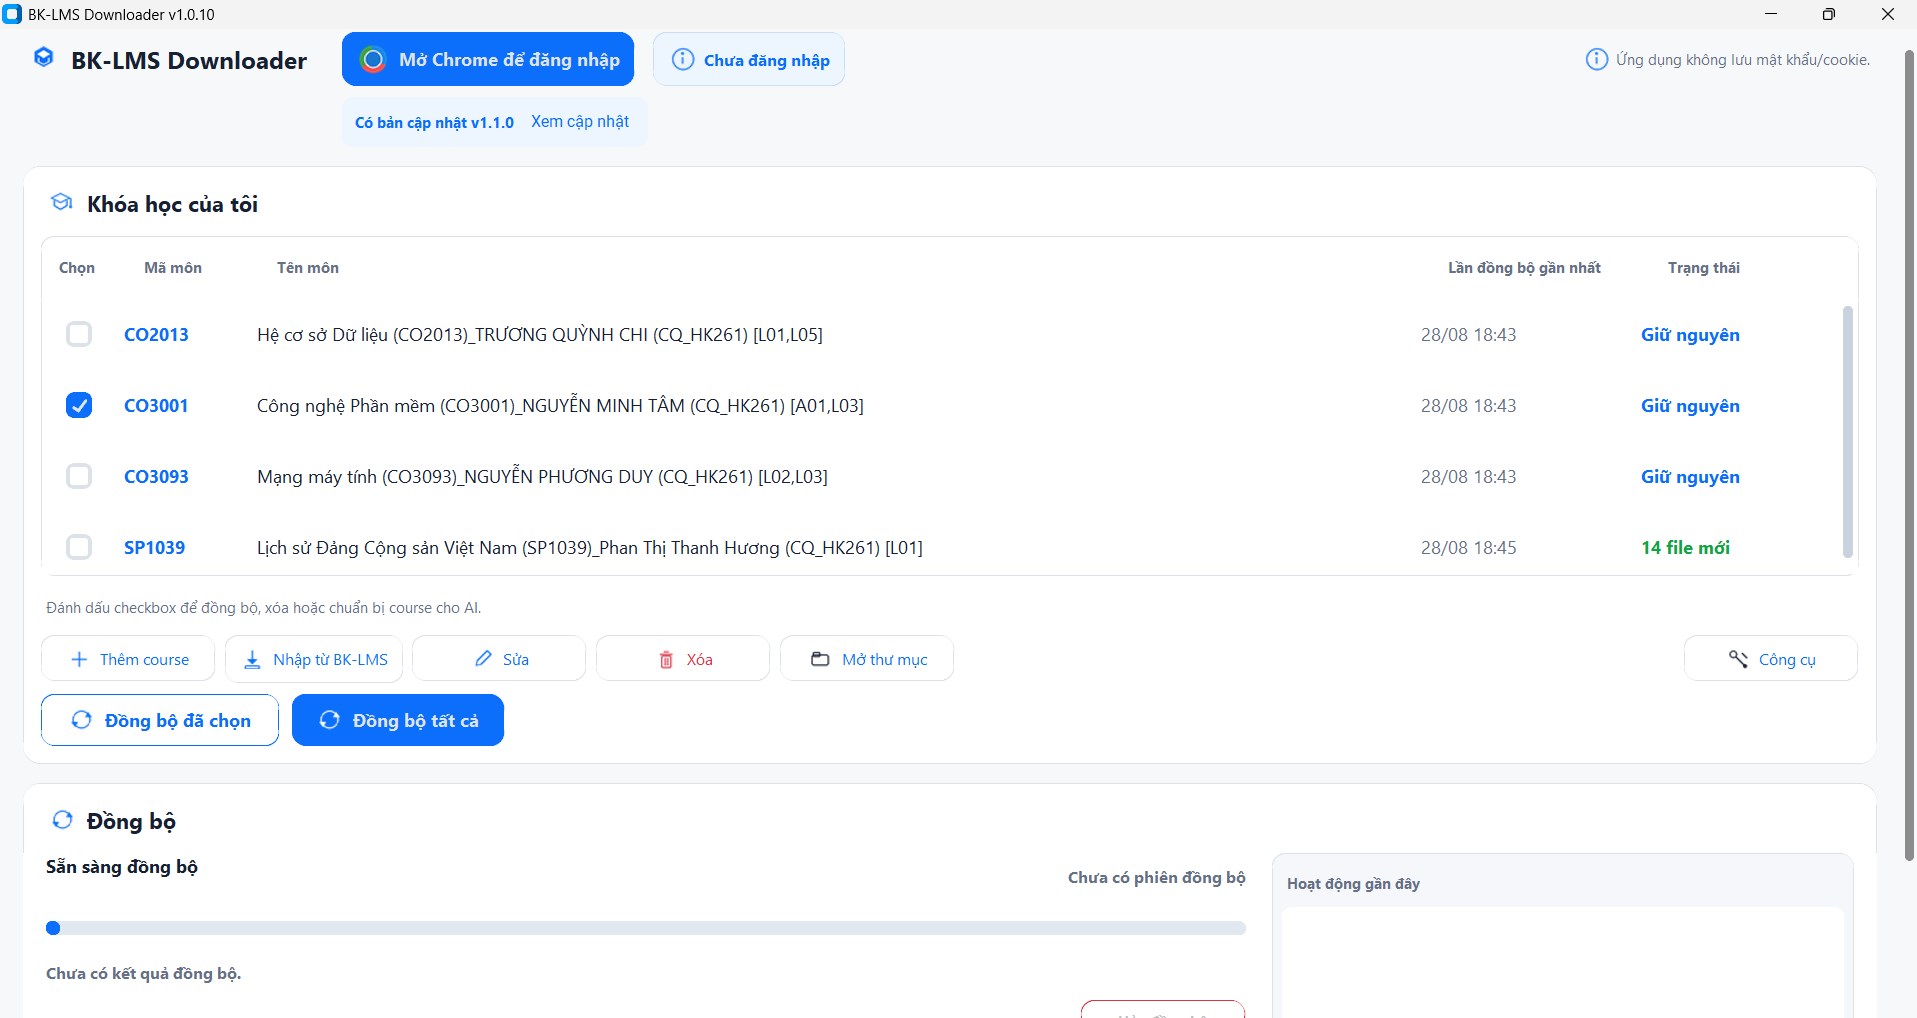This screenshot has height=1018, width=1917.
Task: Click 'Có bản cập nhật v1.1.0' notice text
Action: pos(434,122)
